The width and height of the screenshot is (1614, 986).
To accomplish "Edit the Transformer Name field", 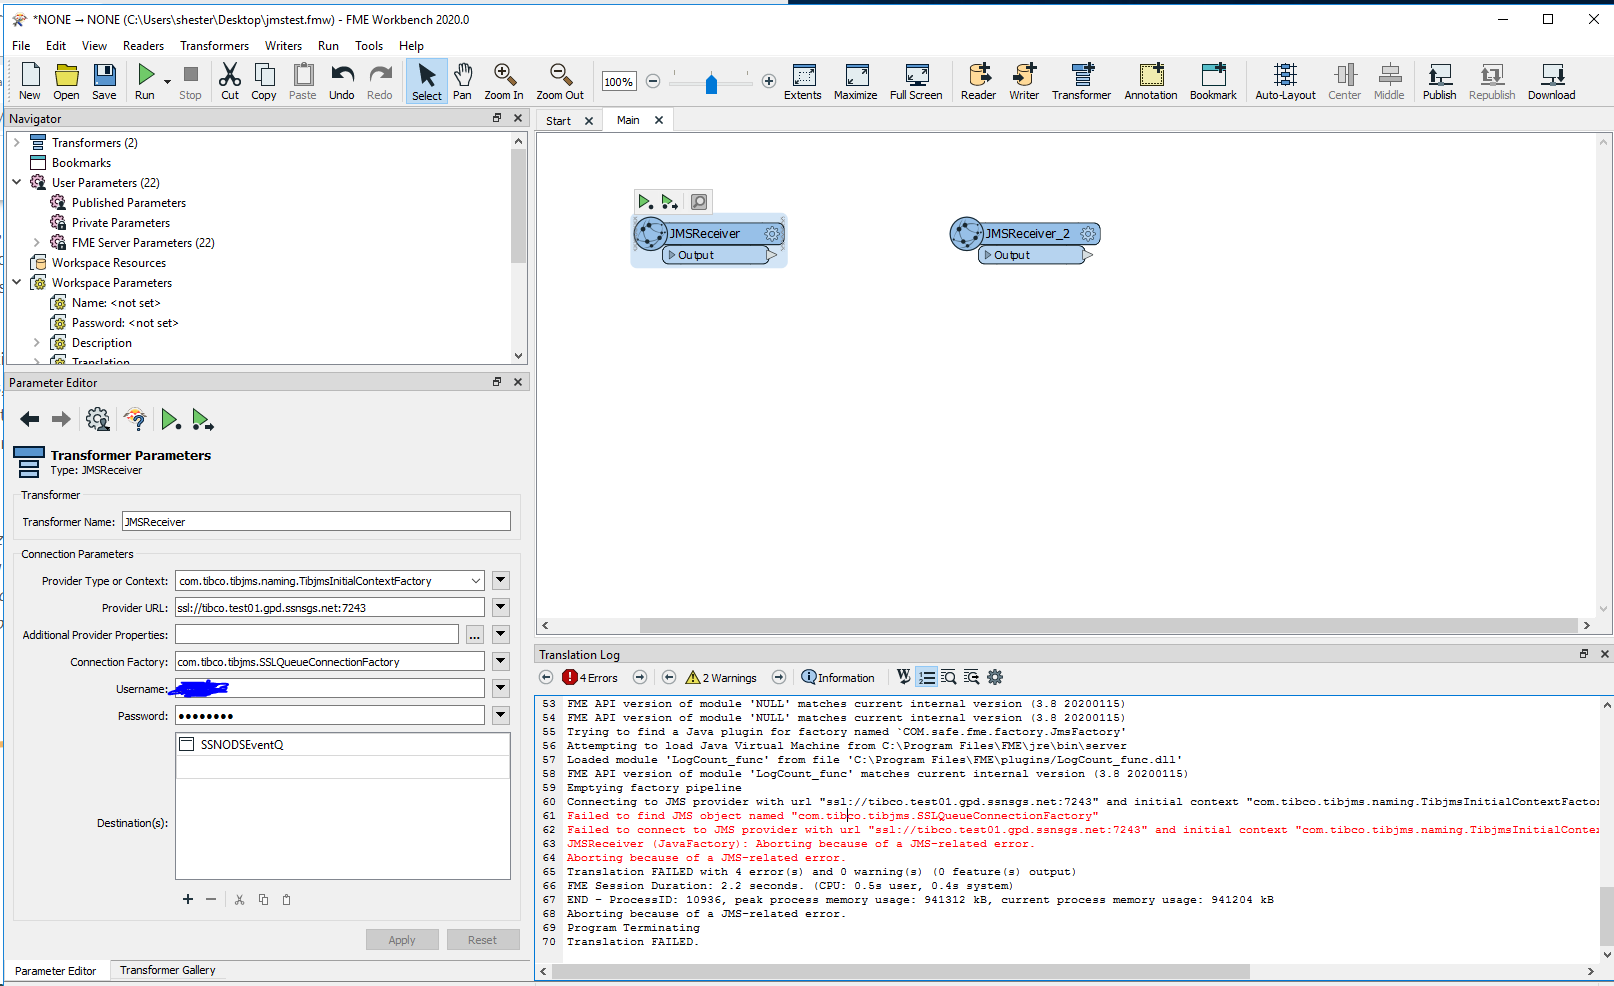I will point(316,522).
